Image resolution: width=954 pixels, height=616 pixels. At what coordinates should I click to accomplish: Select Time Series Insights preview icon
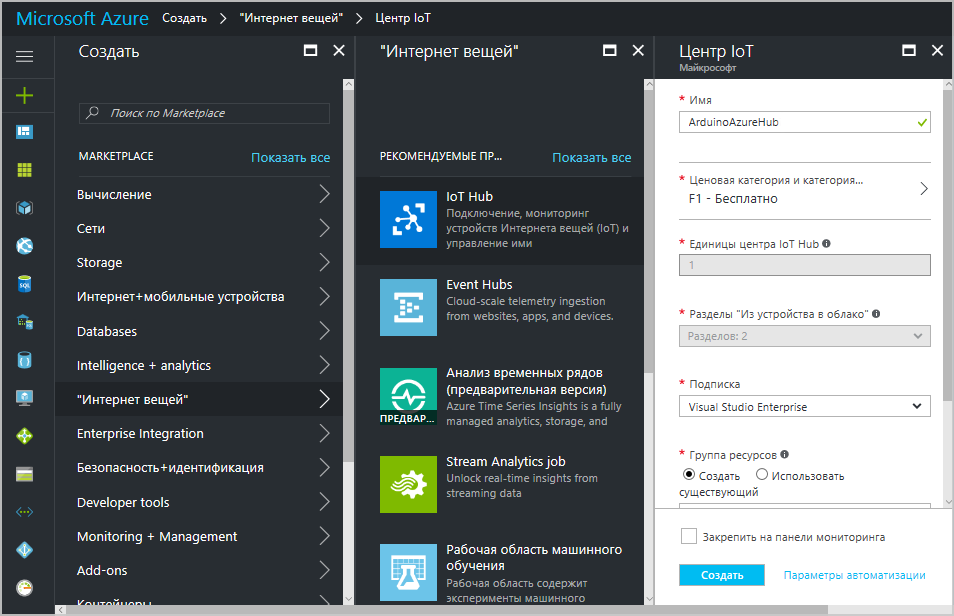tap(408, 396)
